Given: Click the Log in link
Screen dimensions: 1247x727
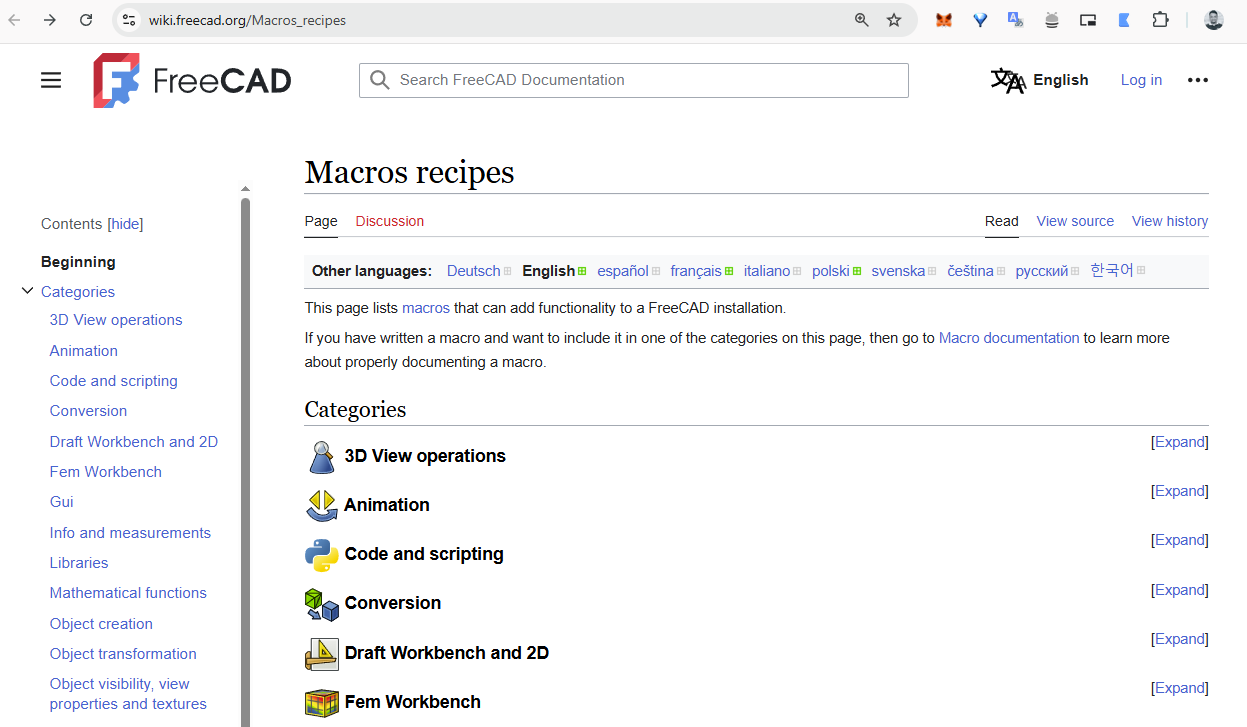Looking at the screenshot, I should tap(1141, 80).
